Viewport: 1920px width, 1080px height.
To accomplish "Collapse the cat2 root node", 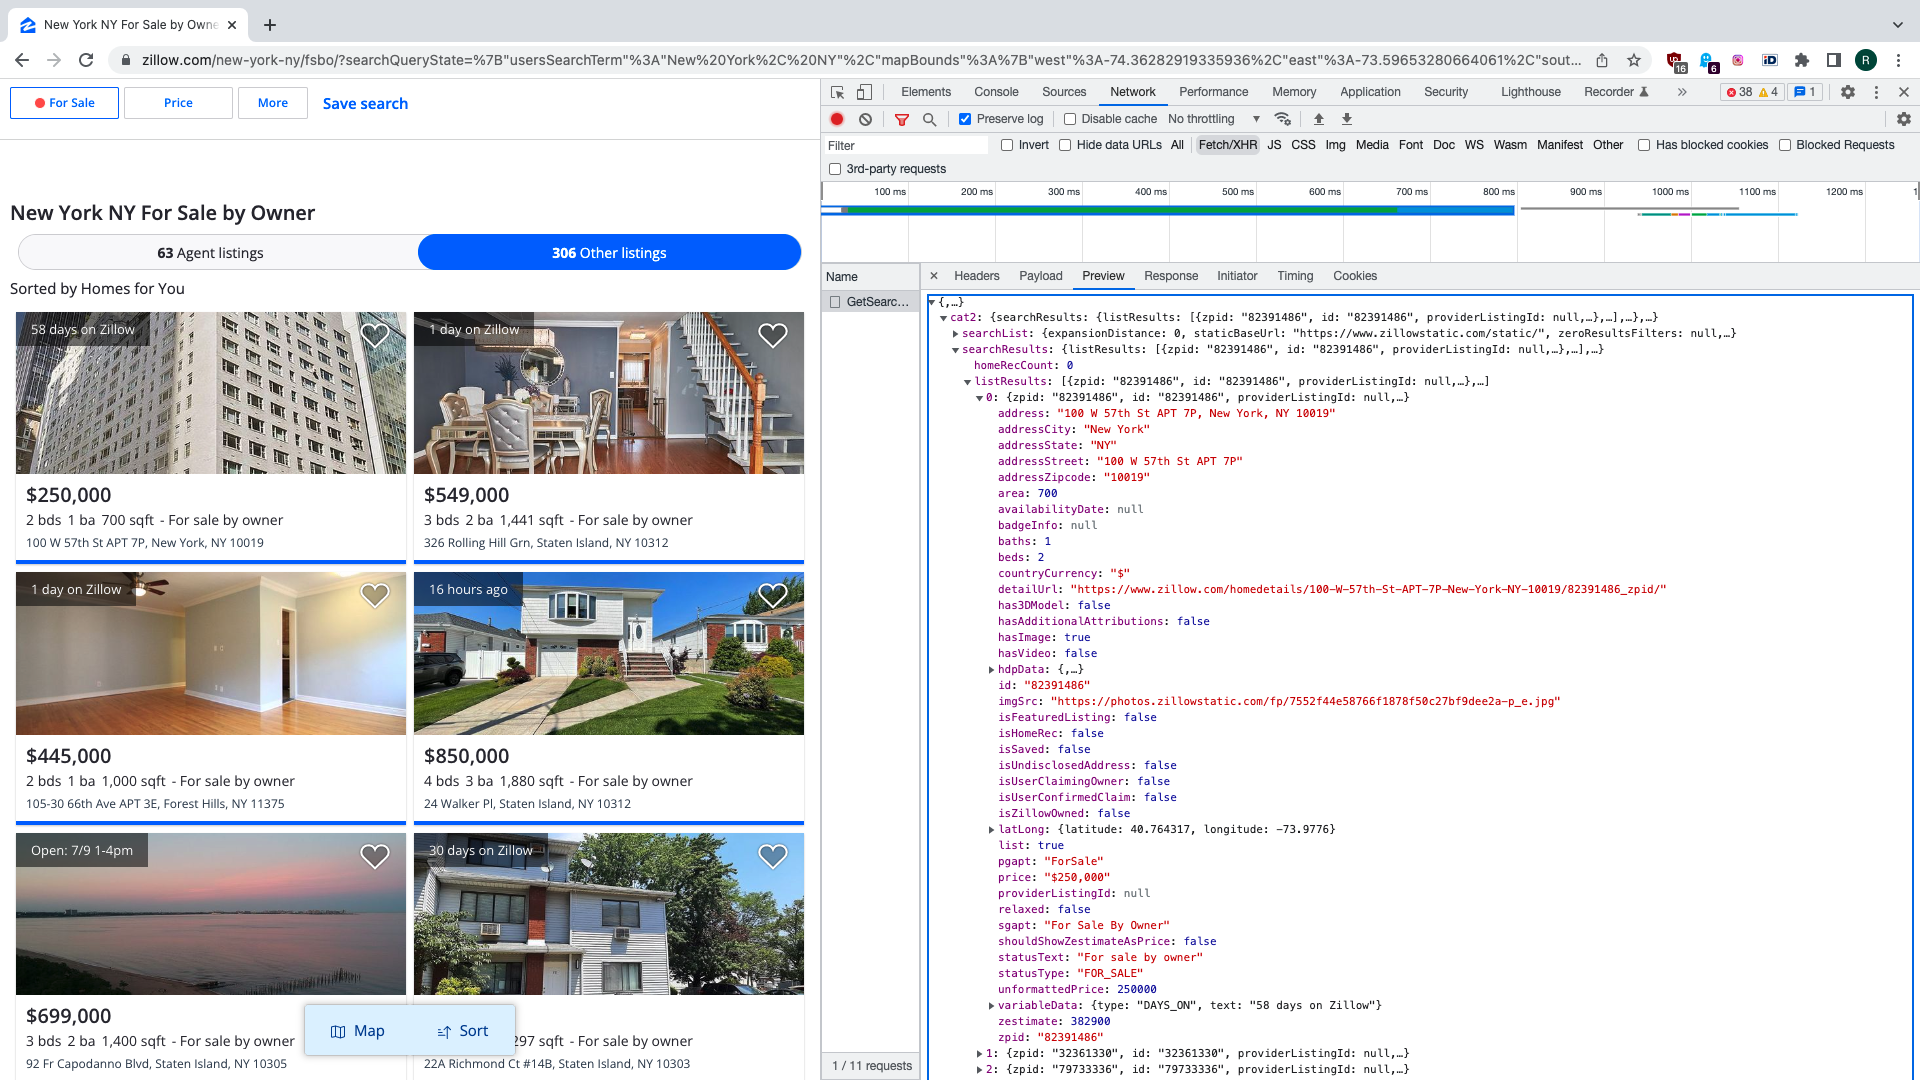I will (x=944, y=318).
